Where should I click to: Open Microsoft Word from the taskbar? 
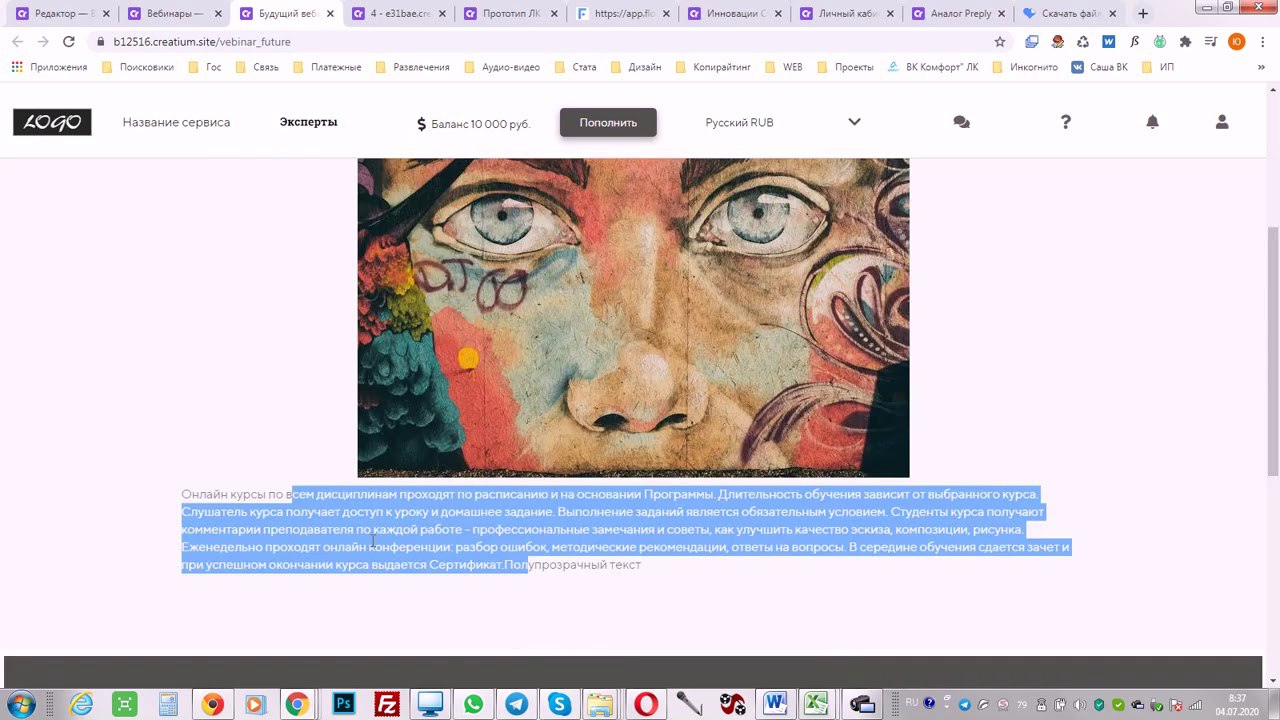[775, 704]
